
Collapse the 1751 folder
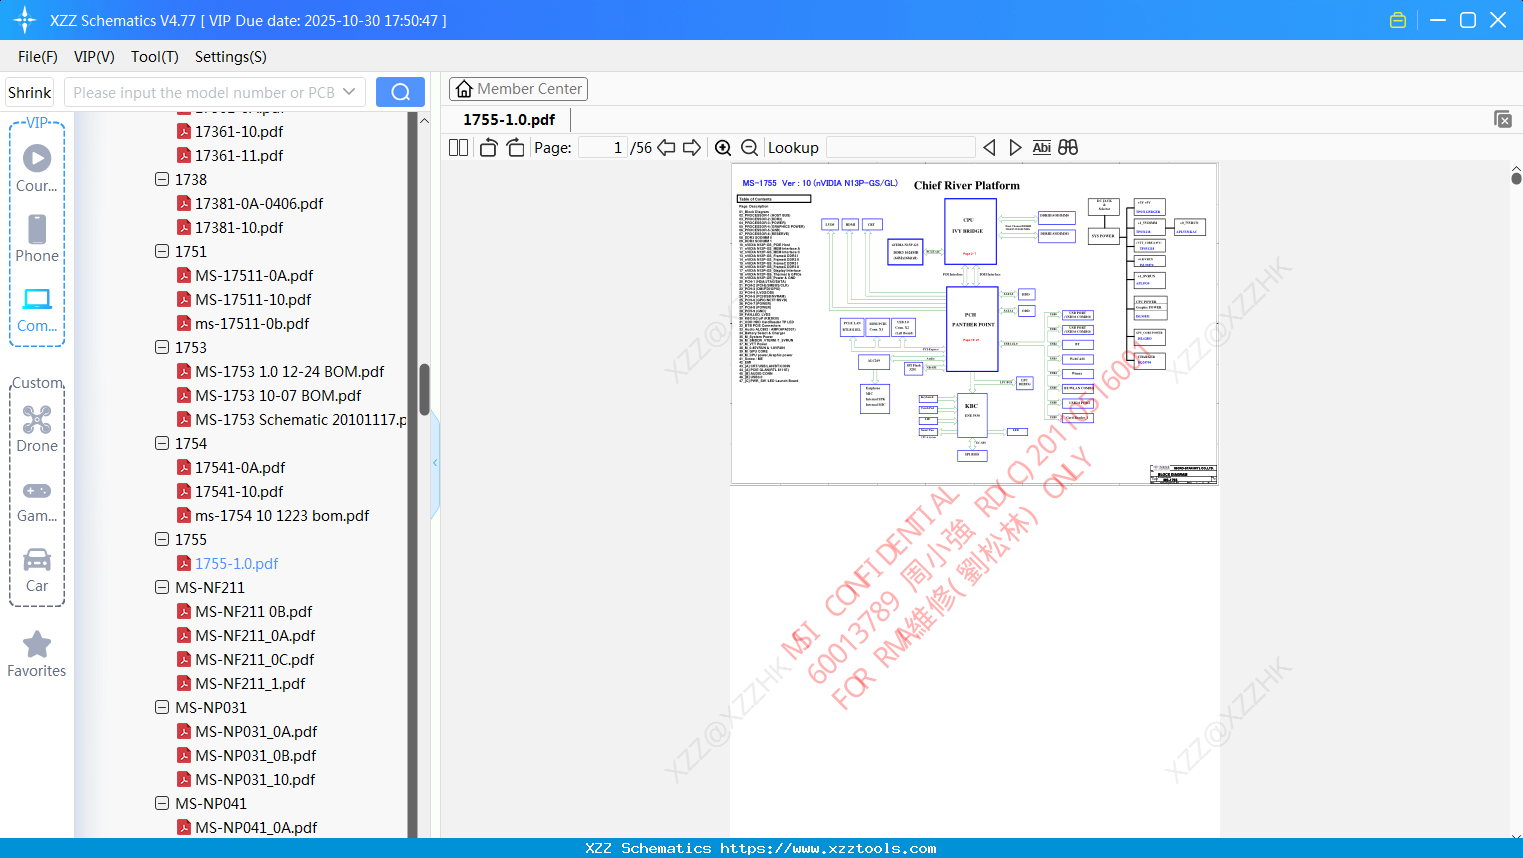point(162,251)
